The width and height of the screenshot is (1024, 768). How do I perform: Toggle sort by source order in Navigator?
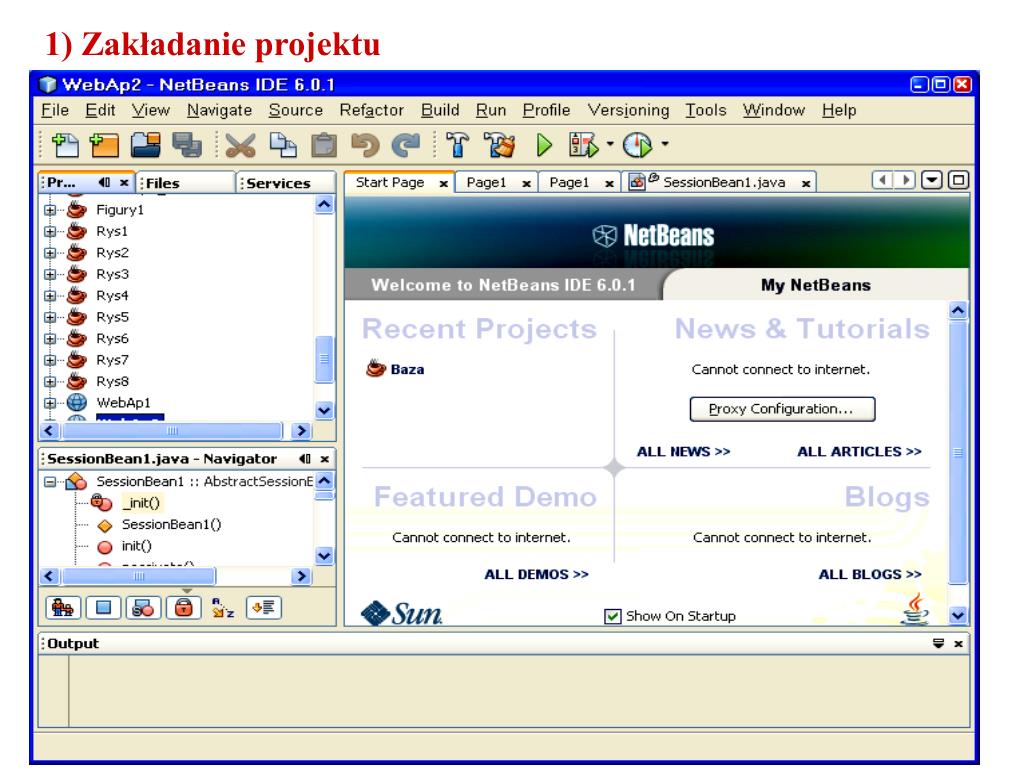coord(264,608)
